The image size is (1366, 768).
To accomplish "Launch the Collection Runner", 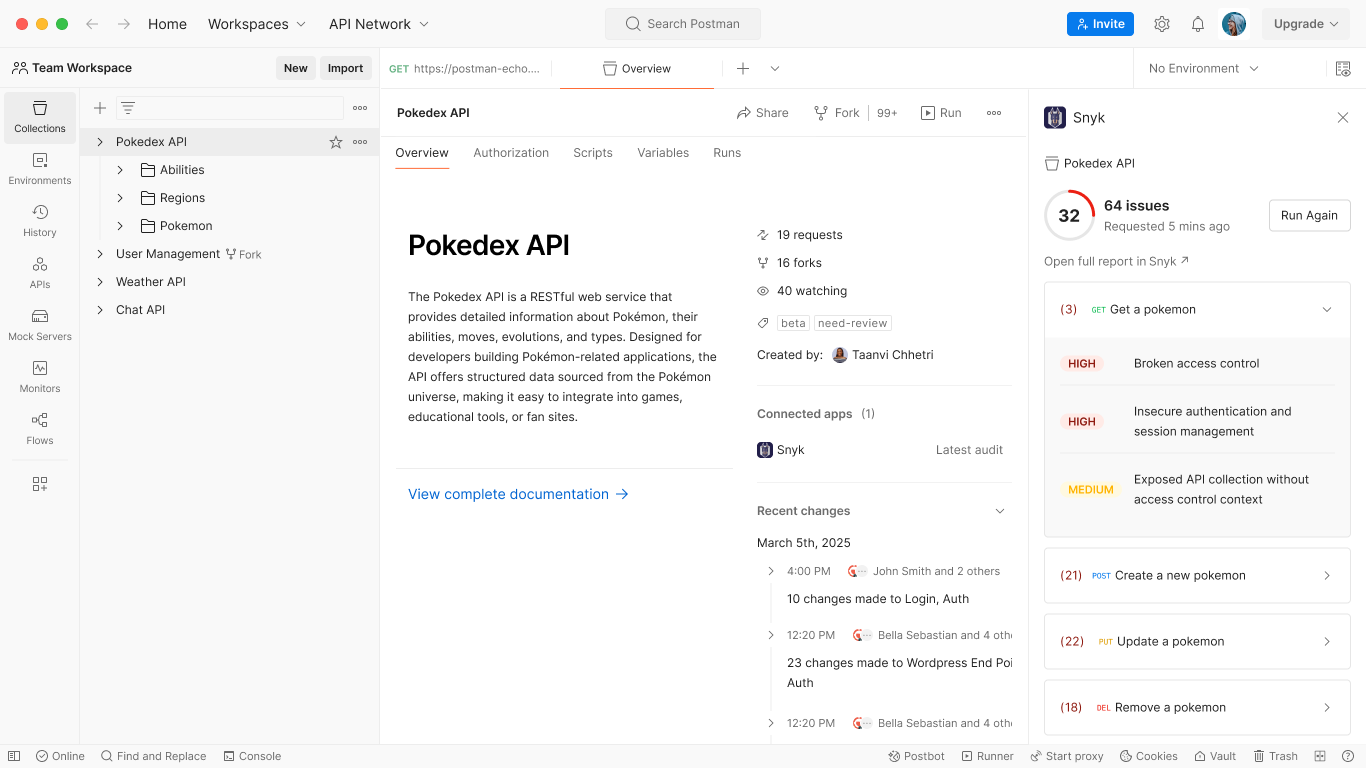I will (988, 756).
